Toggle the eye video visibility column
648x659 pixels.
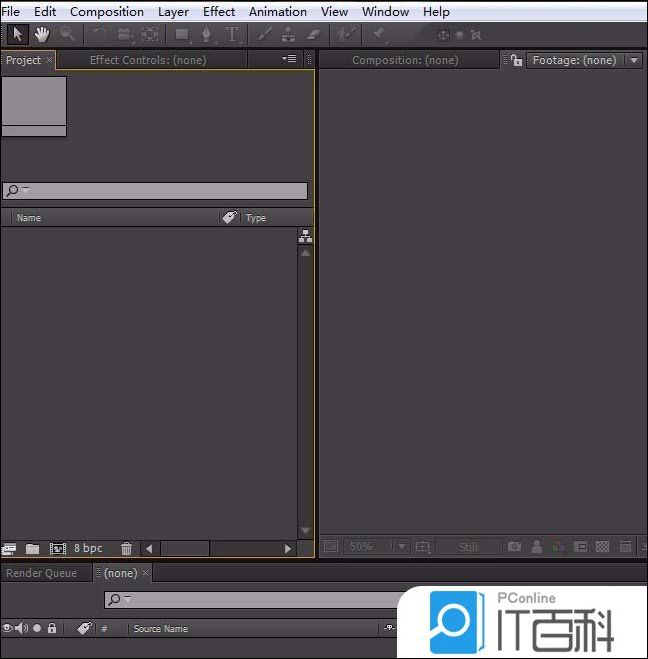pos(7,628)
